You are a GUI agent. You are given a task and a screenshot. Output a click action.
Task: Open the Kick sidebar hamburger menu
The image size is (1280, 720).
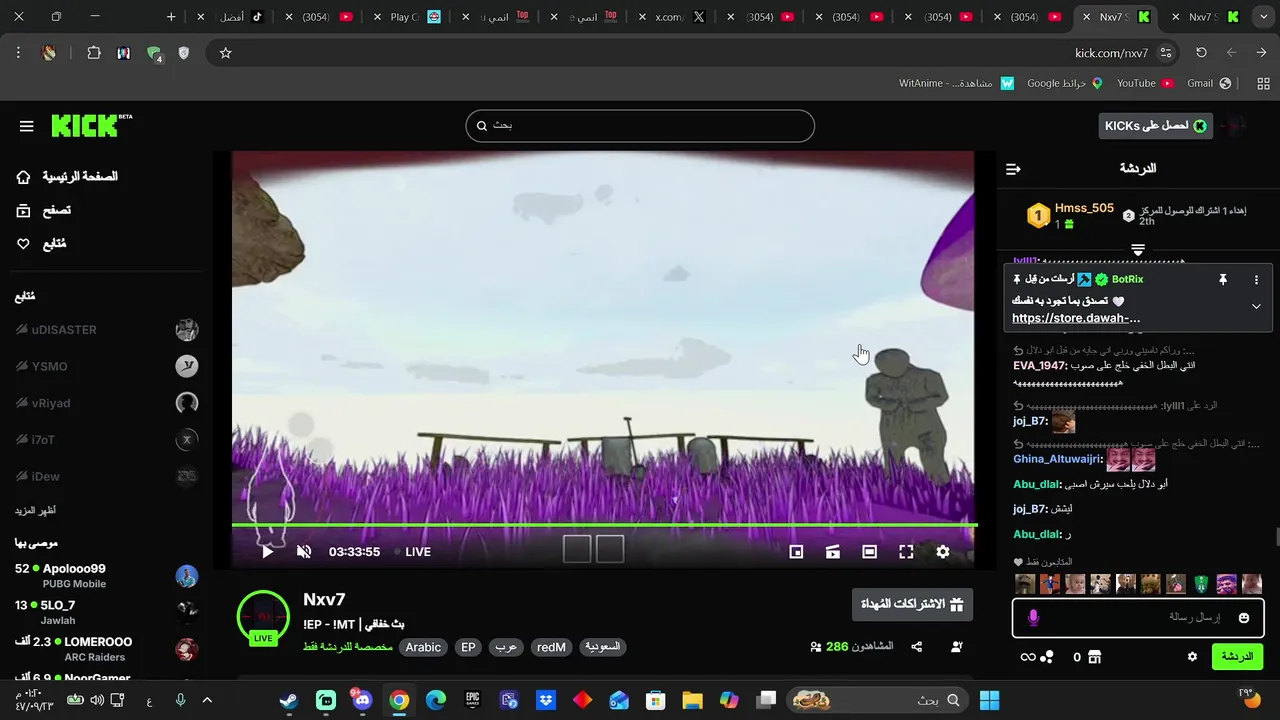coord(26,126)
